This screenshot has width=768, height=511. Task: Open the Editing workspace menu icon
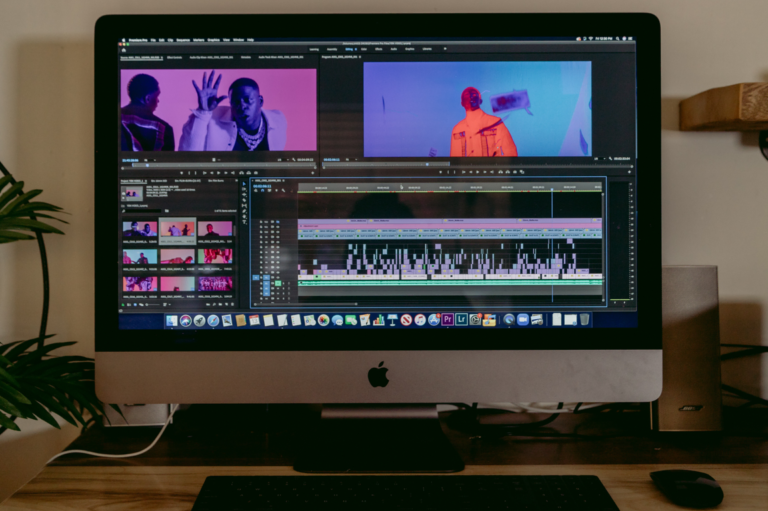pos(356,49)
